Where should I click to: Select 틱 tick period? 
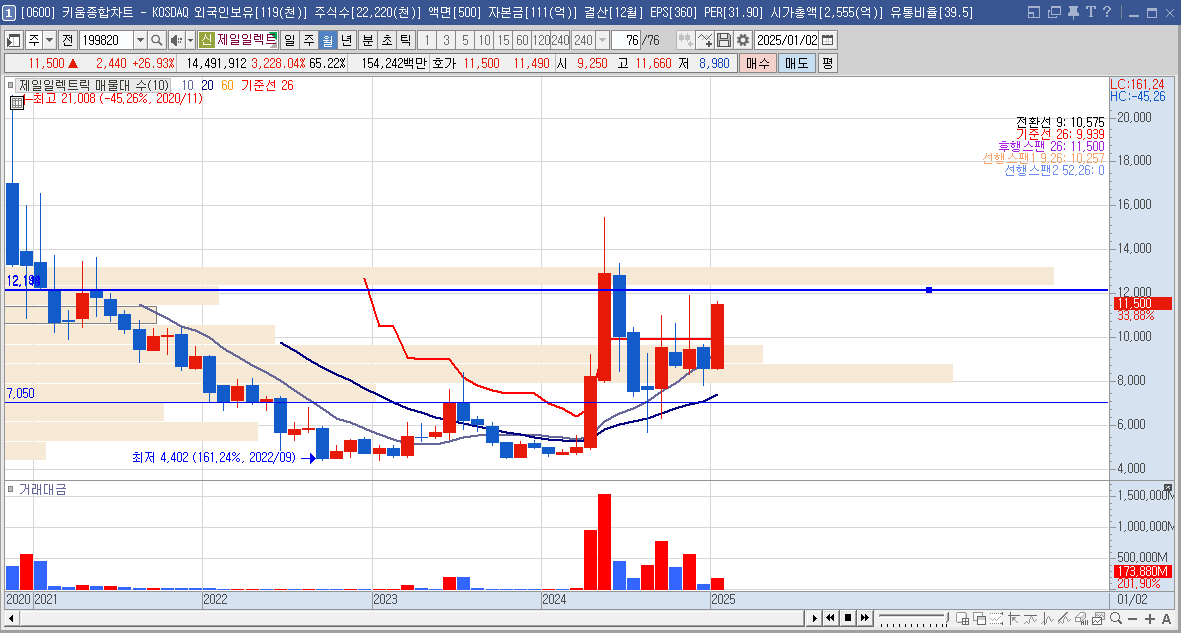(405, 40)
